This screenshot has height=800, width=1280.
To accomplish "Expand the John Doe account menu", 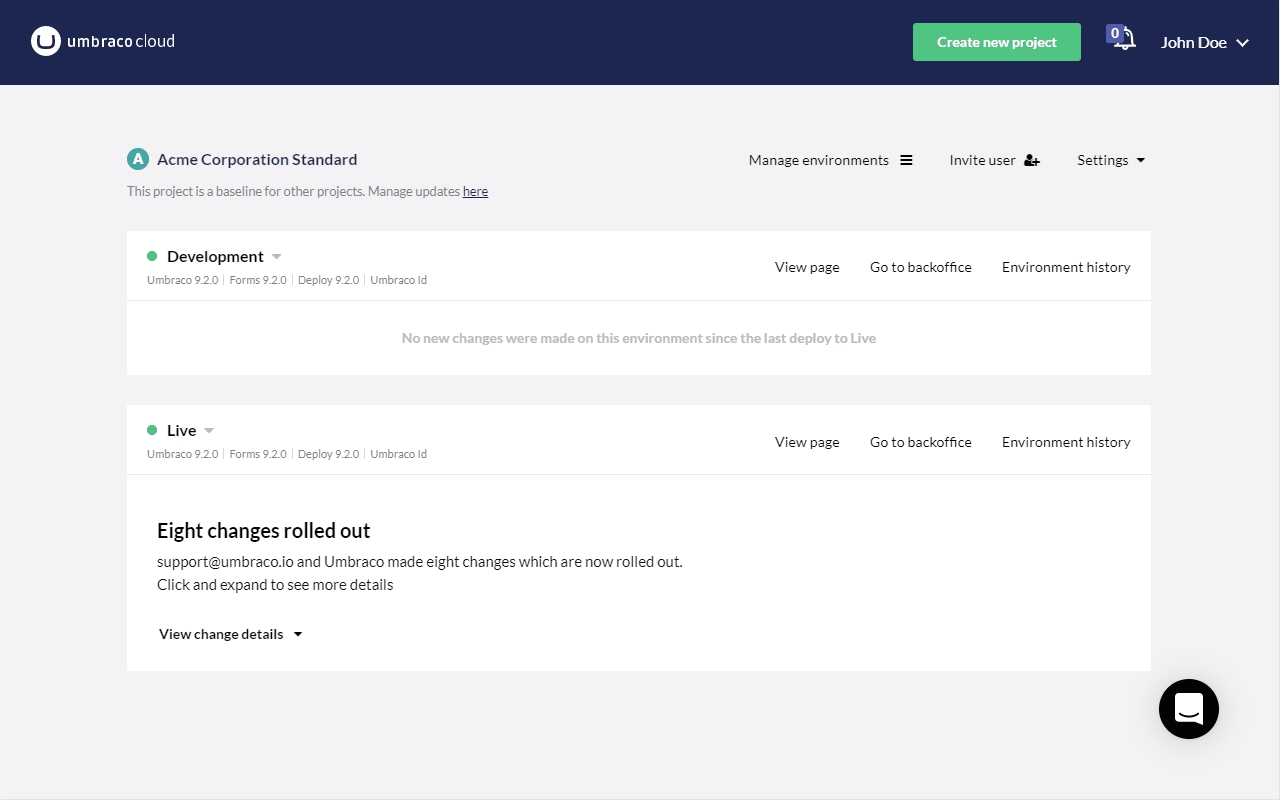I will pyautogui.click(x=1205, y=42).
